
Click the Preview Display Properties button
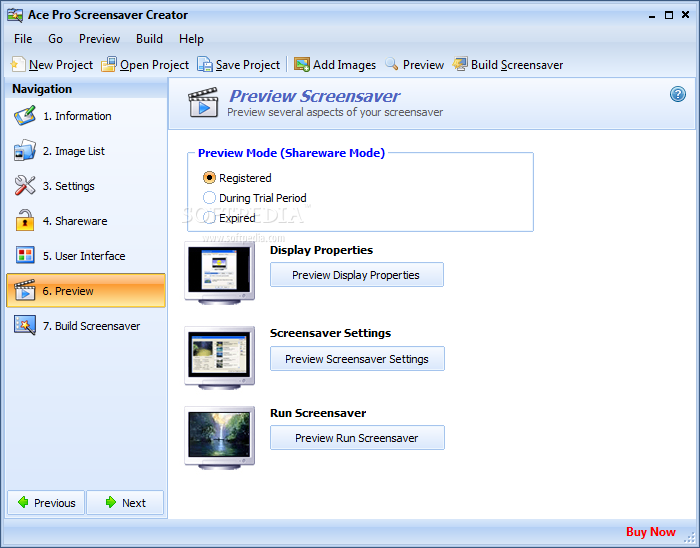(356, 274)
